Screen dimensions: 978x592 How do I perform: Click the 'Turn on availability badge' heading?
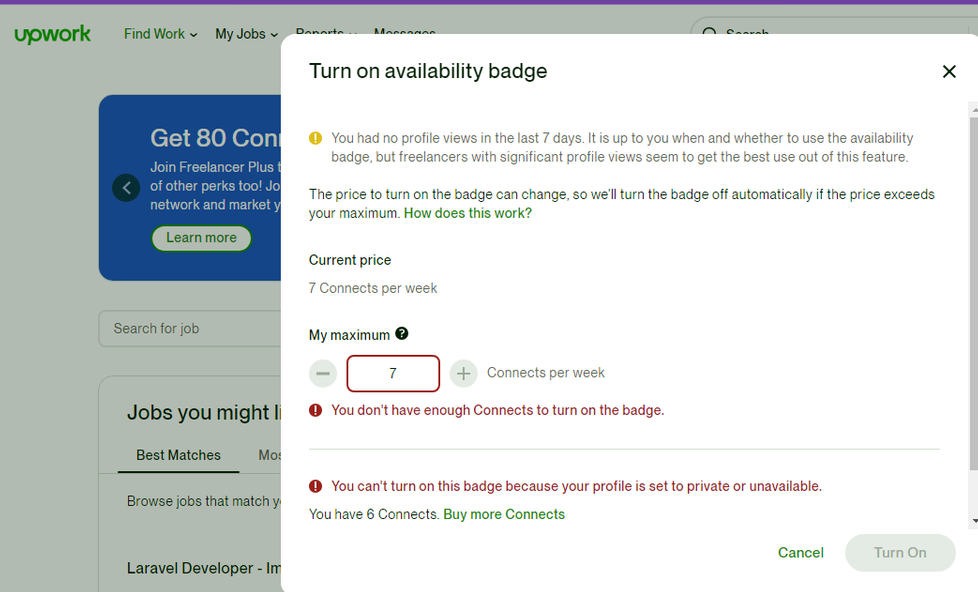click(428, 71)
